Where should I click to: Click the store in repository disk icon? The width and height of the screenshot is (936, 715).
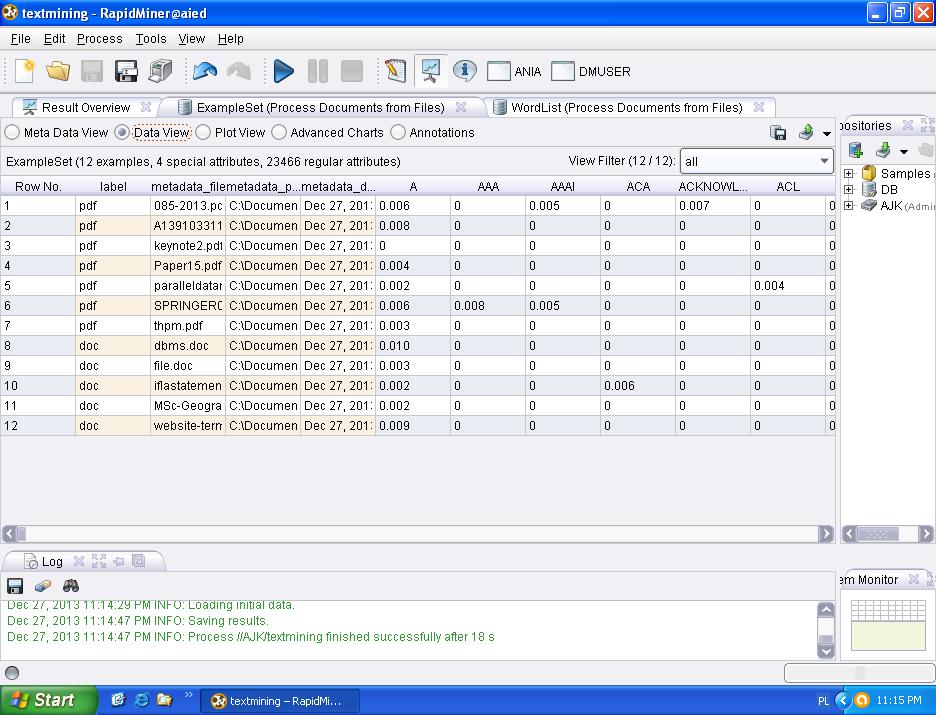pos(778,132)
